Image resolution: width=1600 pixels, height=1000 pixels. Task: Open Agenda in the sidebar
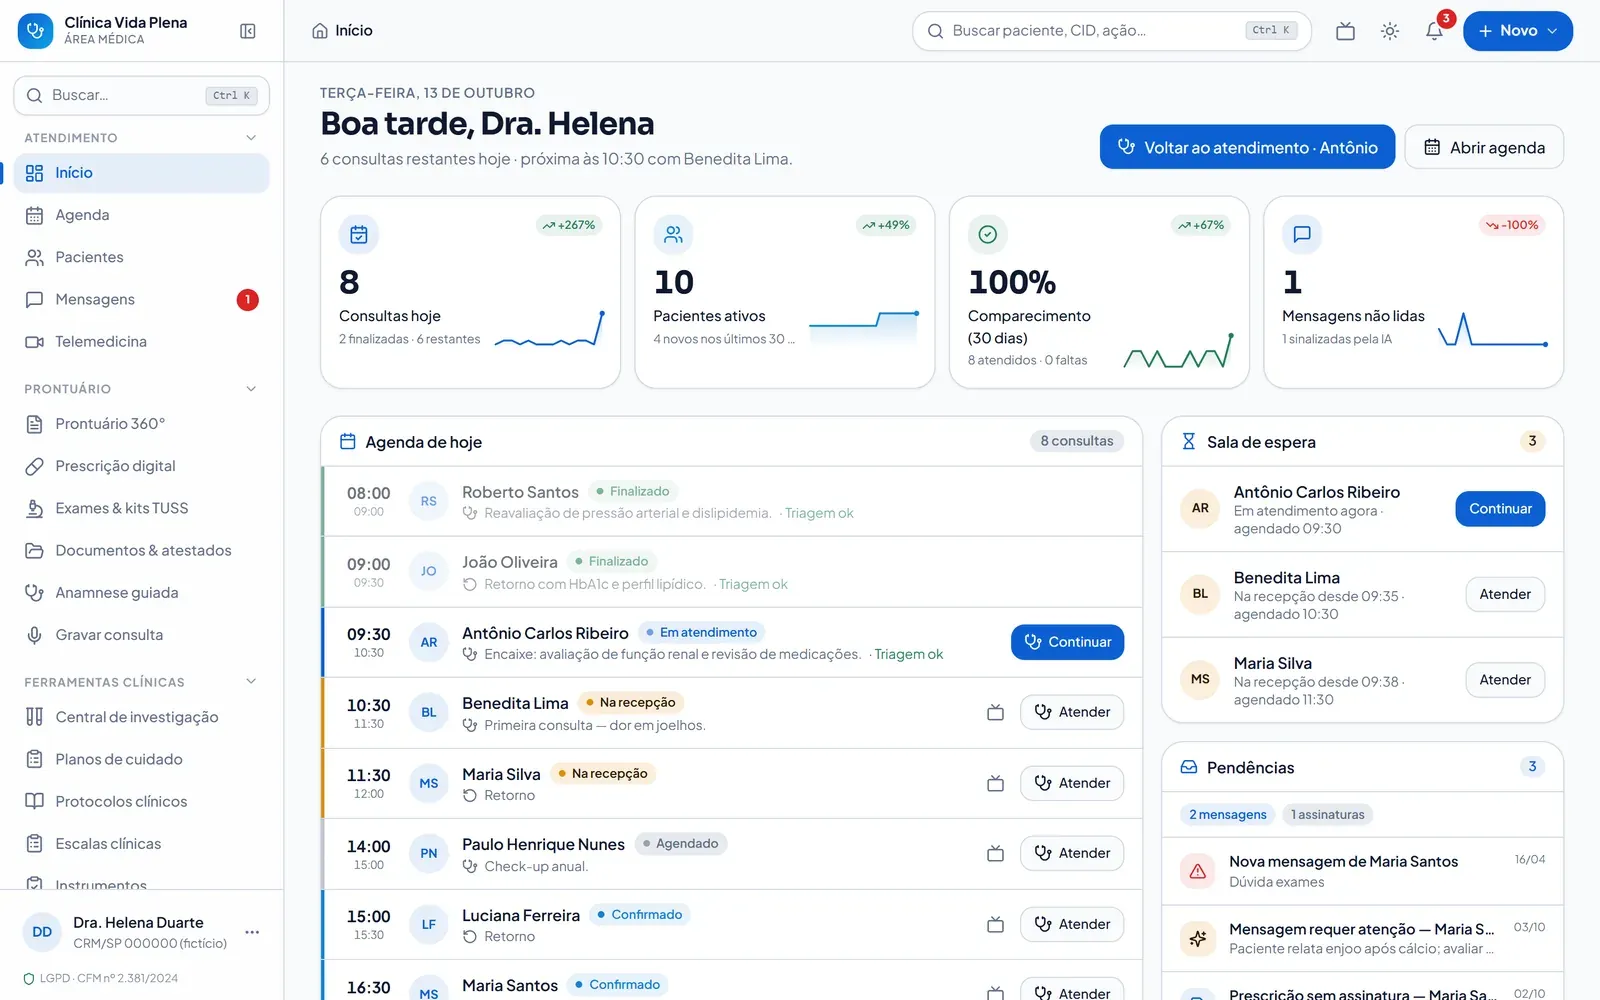pyautogui.click(x=141, y=215)
